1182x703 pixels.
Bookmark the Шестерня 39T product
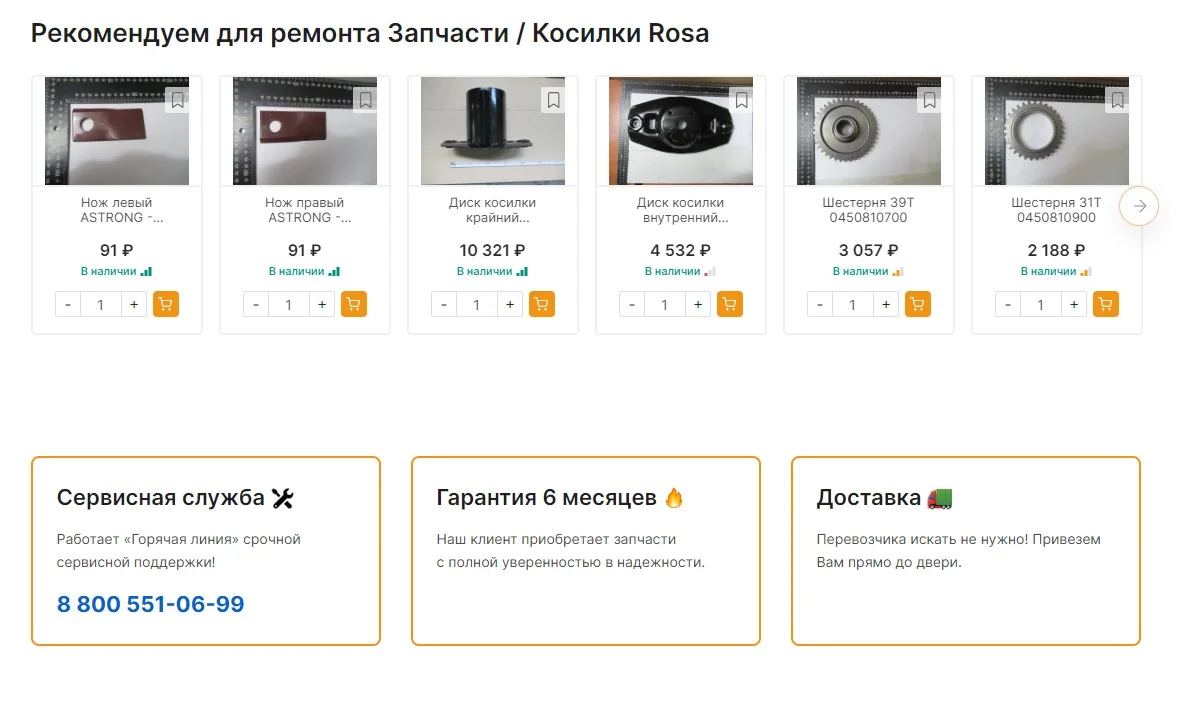[929, 100]
